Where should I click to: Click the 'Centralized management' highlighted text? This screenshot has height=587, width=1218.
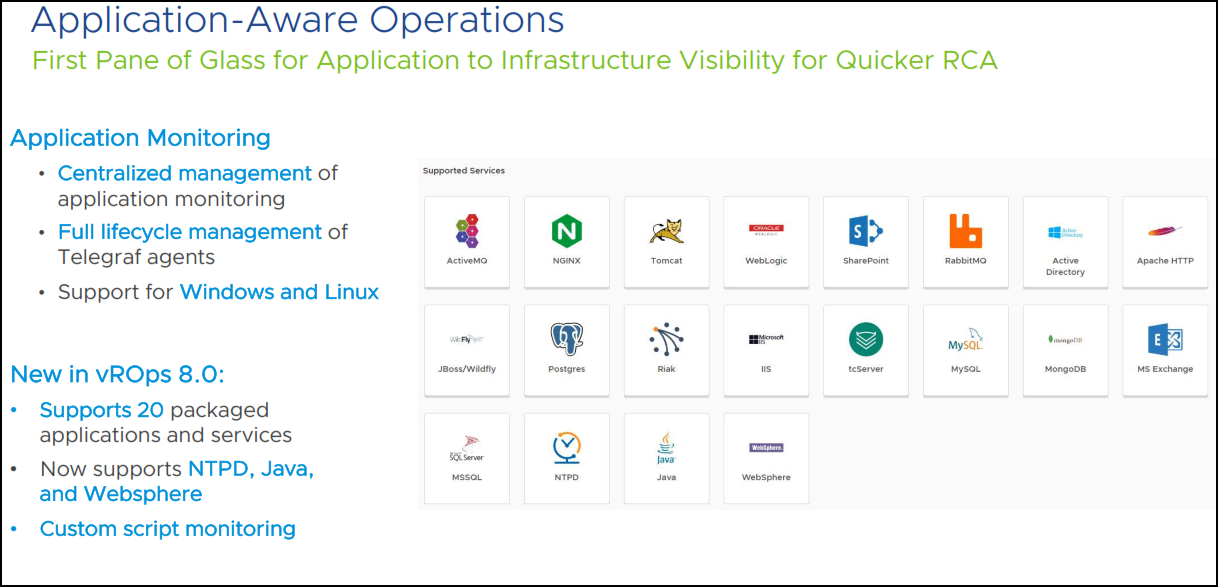185,173
